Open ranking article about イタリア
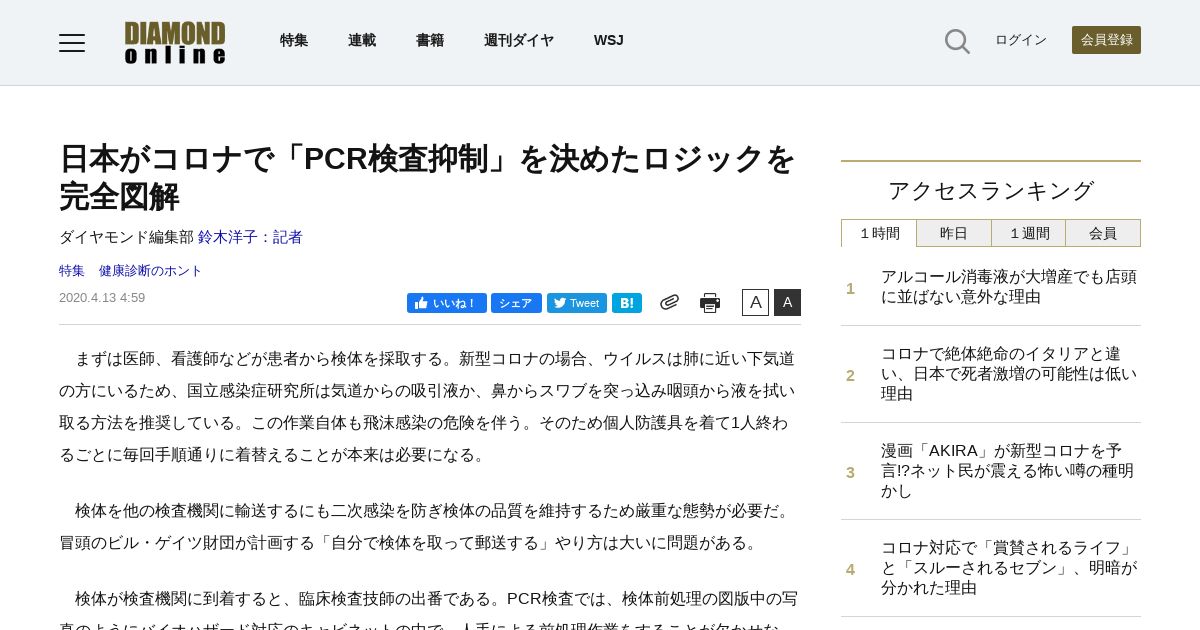Image resolution: width=1200 pixels, height=630 pixels. [x=1008, y=374]
